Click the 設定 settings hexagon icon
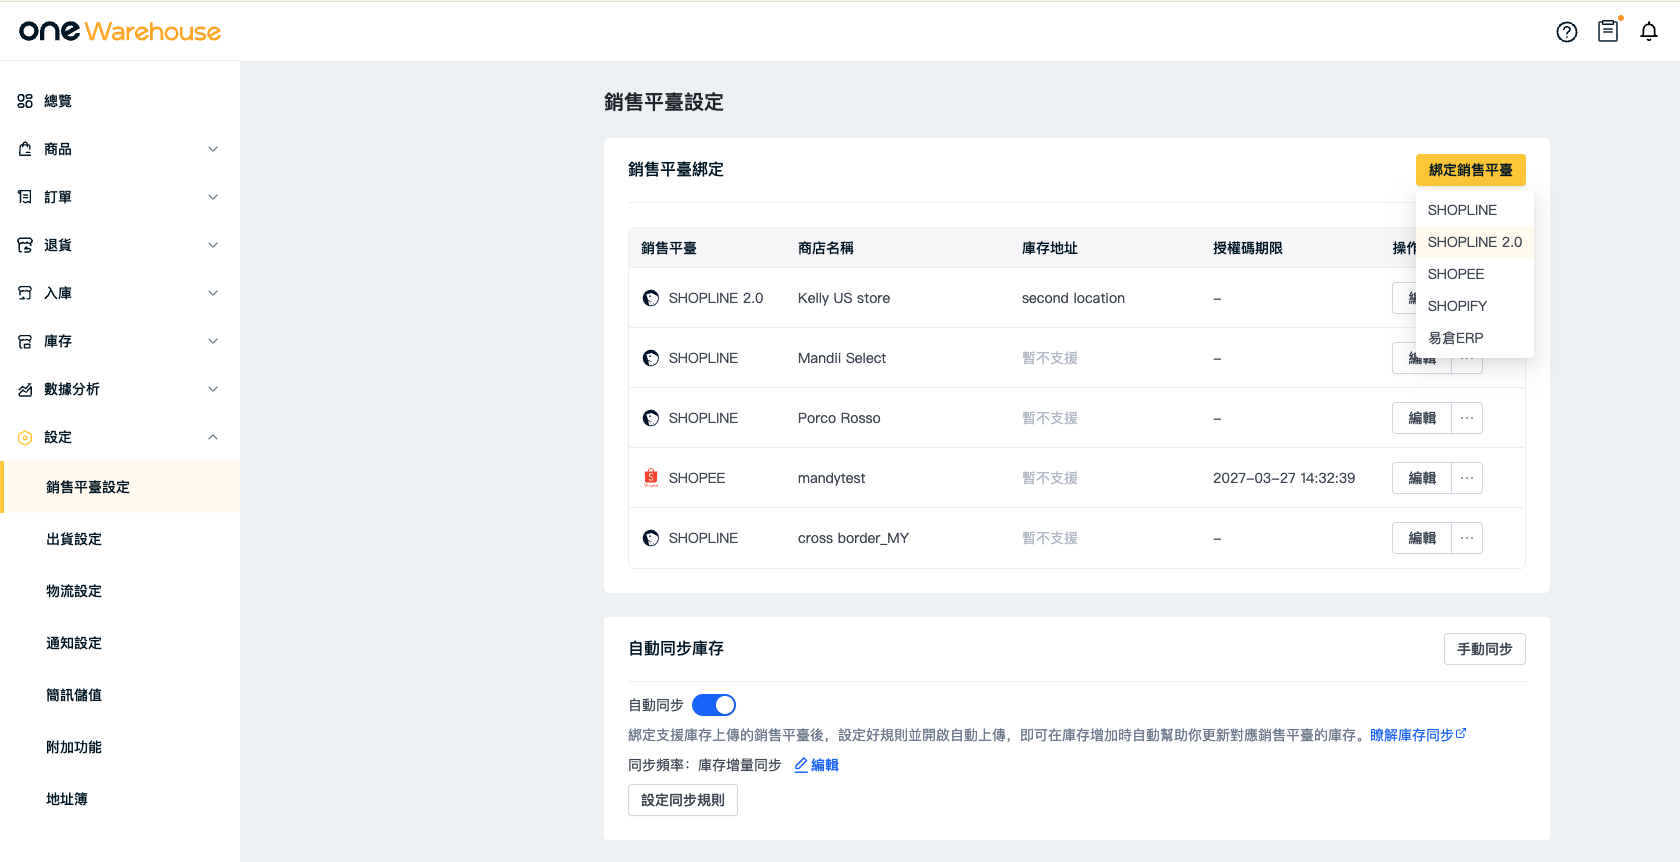1680x862 pixels. 25,437
